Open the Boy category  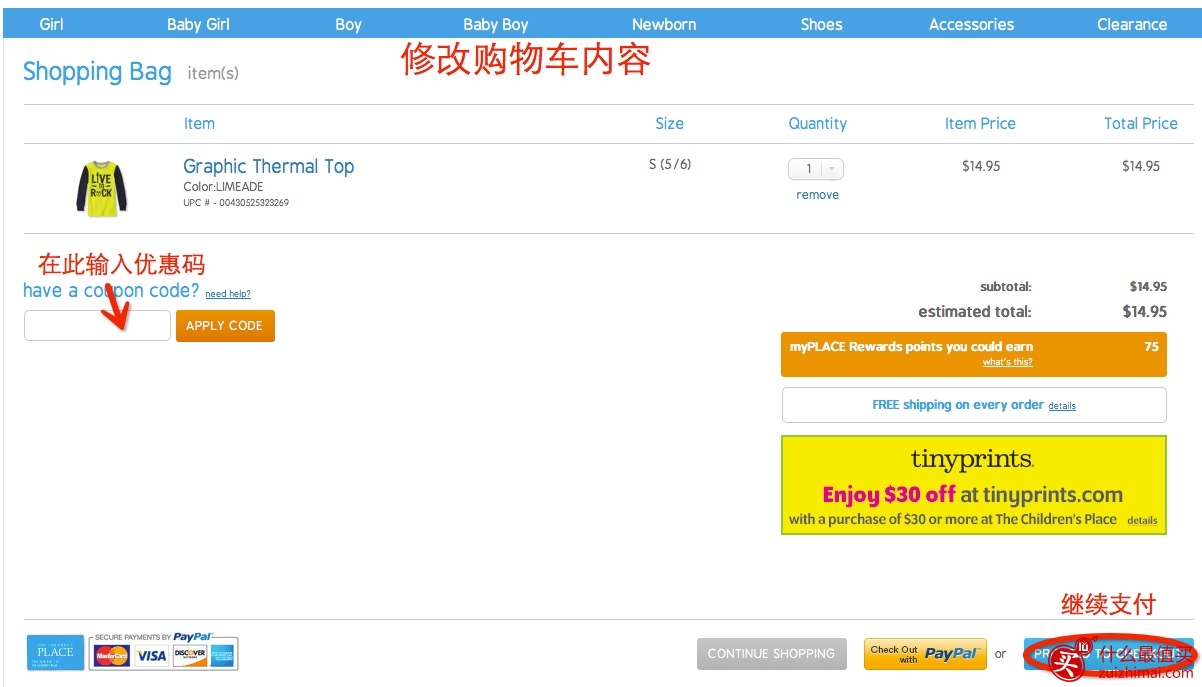[348, 24]
